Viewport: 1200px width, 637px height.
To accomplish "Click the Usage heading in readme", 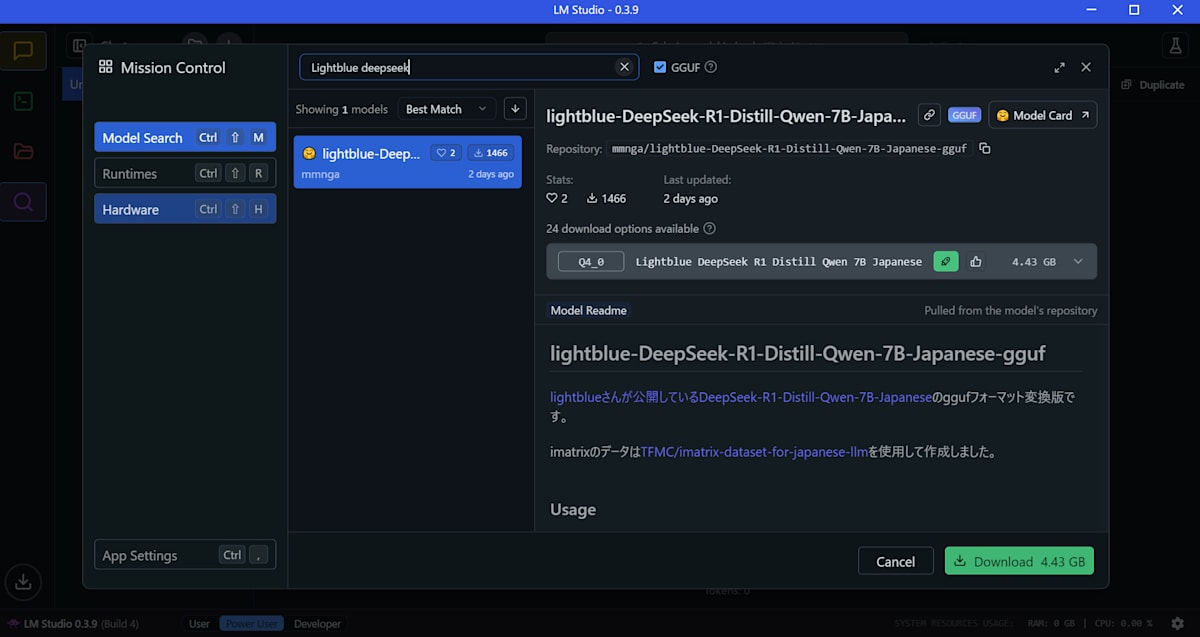I will tap(573, 509).
